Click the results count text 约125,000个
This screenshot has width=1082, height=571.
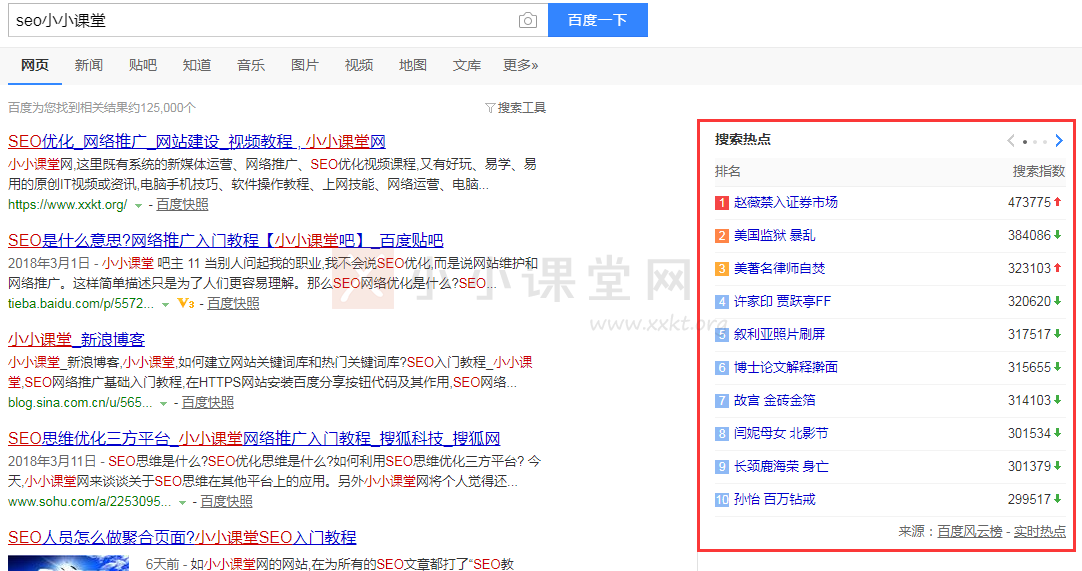(x=162, y=108)
